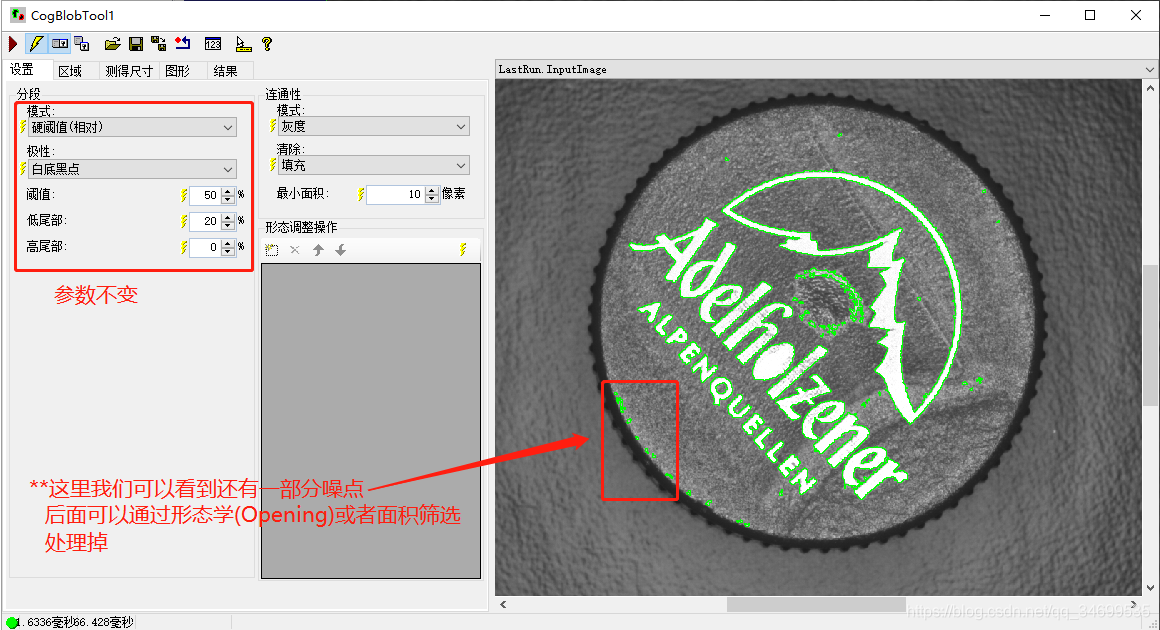The image size is (1160, 630).
Task: Decrease 最小面积 with the down spinner arrow
Action: (432, 199)
